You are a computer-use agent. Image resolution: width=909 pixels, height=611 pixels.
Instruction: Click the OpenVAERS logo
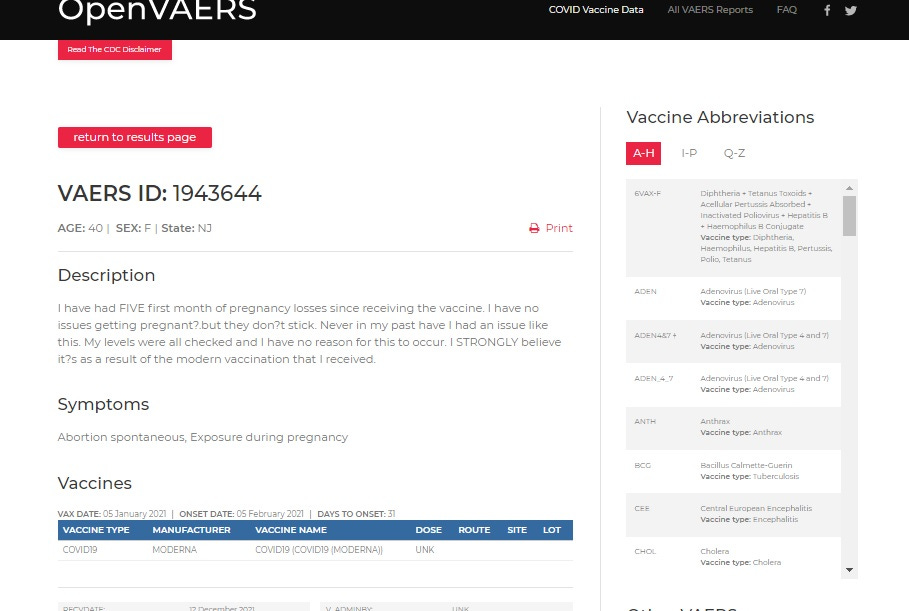(157, 10)
